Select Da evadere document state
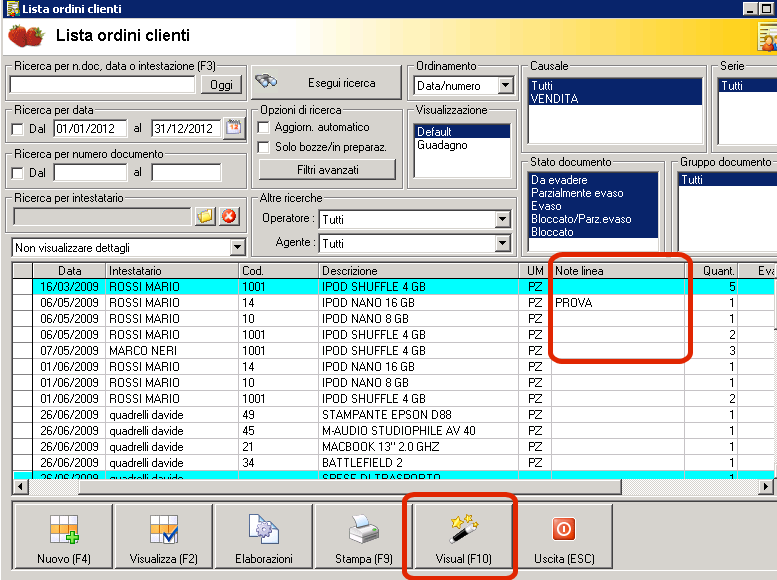Screen dimensions: 777x580 pos(594,180)
